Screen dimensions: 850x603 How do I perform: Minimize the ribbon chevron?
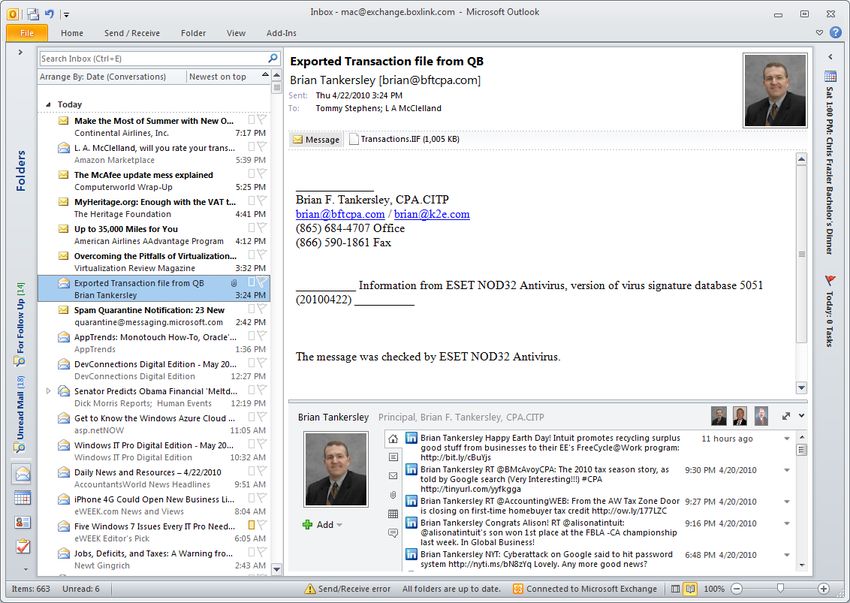(819, 33)
